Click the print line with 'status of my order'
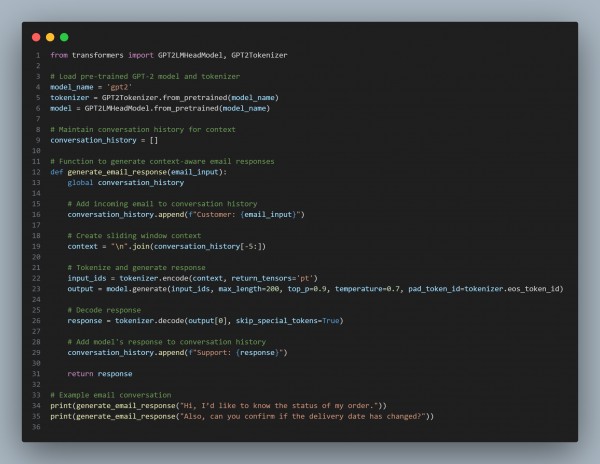This screenshot has height=464, width=600. coord(218,405)
